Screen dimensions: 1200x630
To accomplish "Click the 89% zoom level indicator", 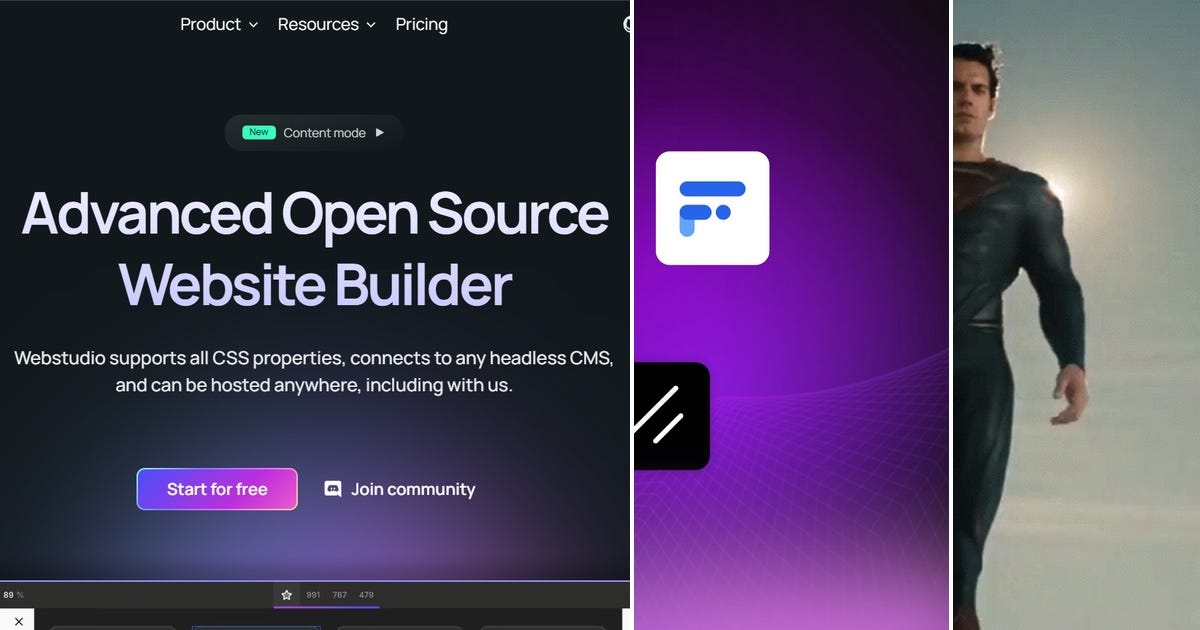I will [x=13, y=595].
